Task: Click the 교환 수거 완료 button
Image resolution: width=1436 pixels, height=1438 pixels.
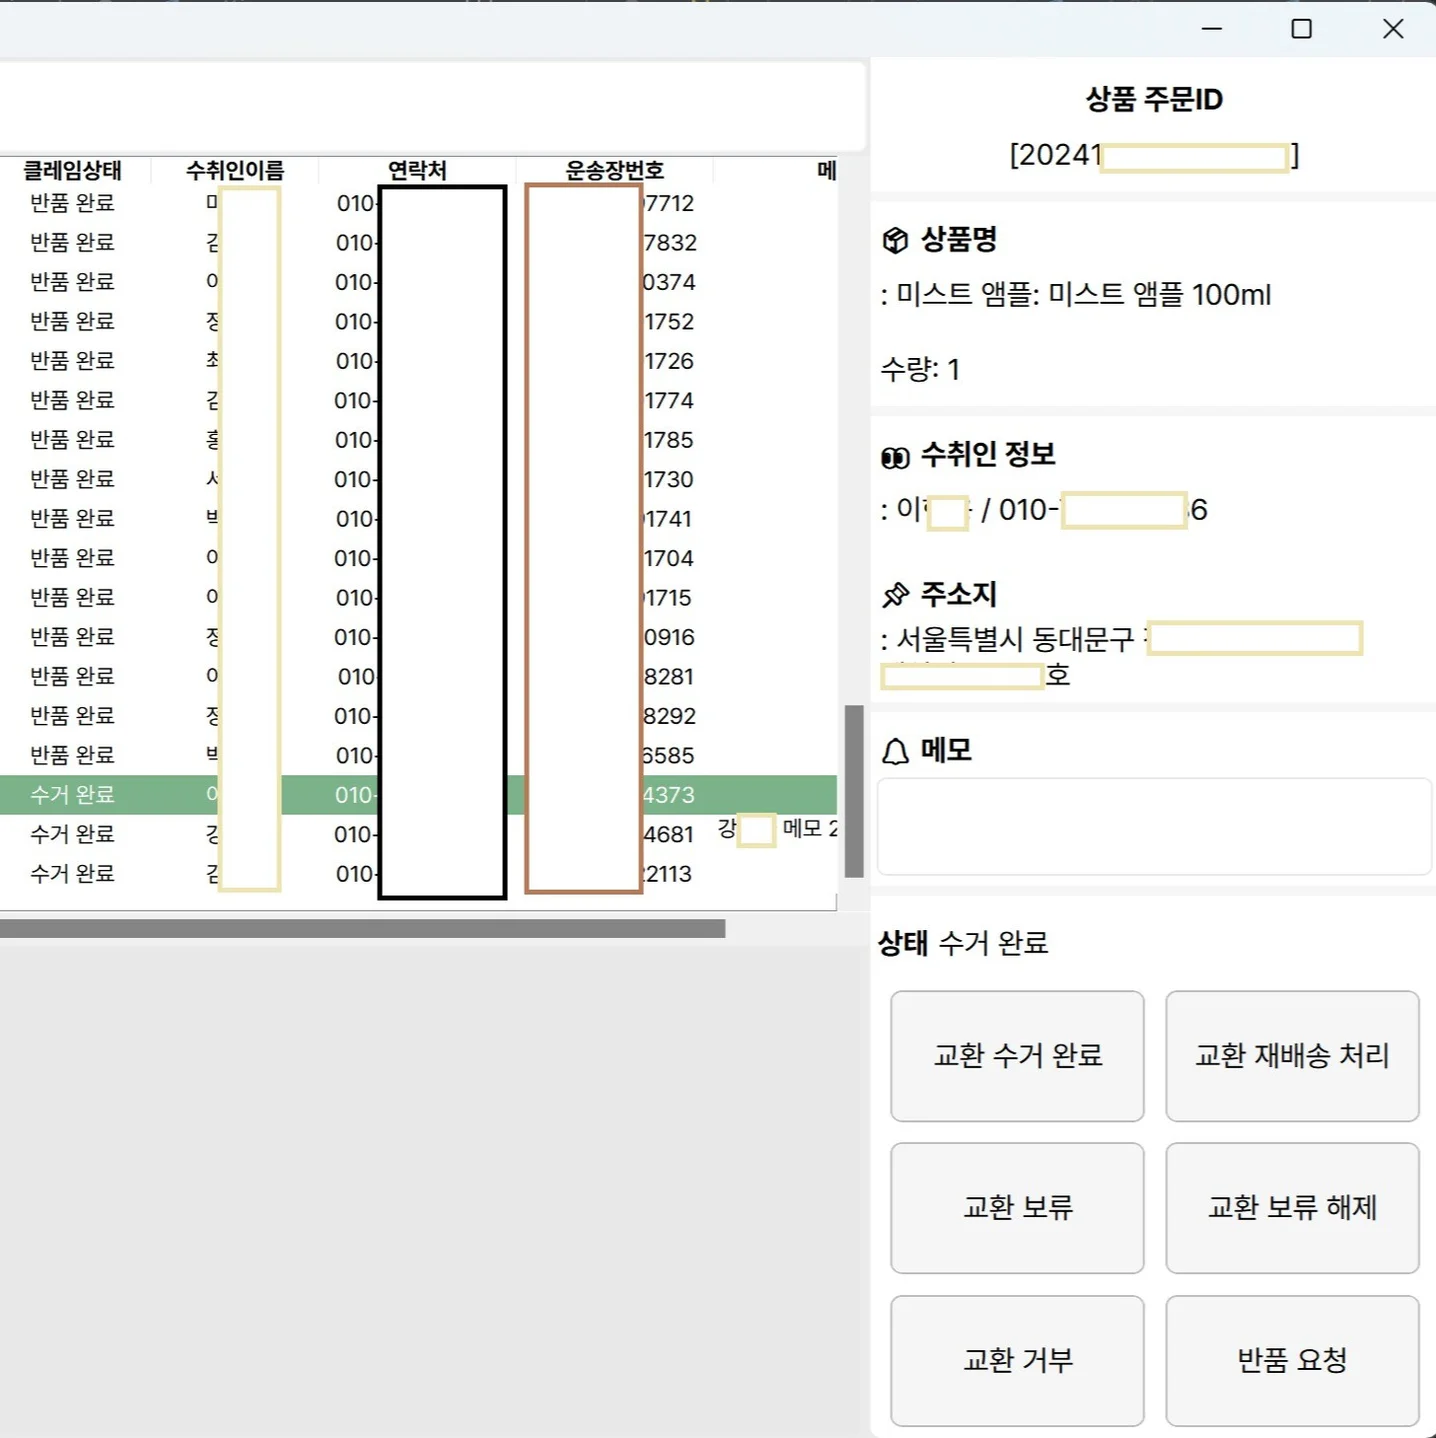Action: tap(1017, 1056)
